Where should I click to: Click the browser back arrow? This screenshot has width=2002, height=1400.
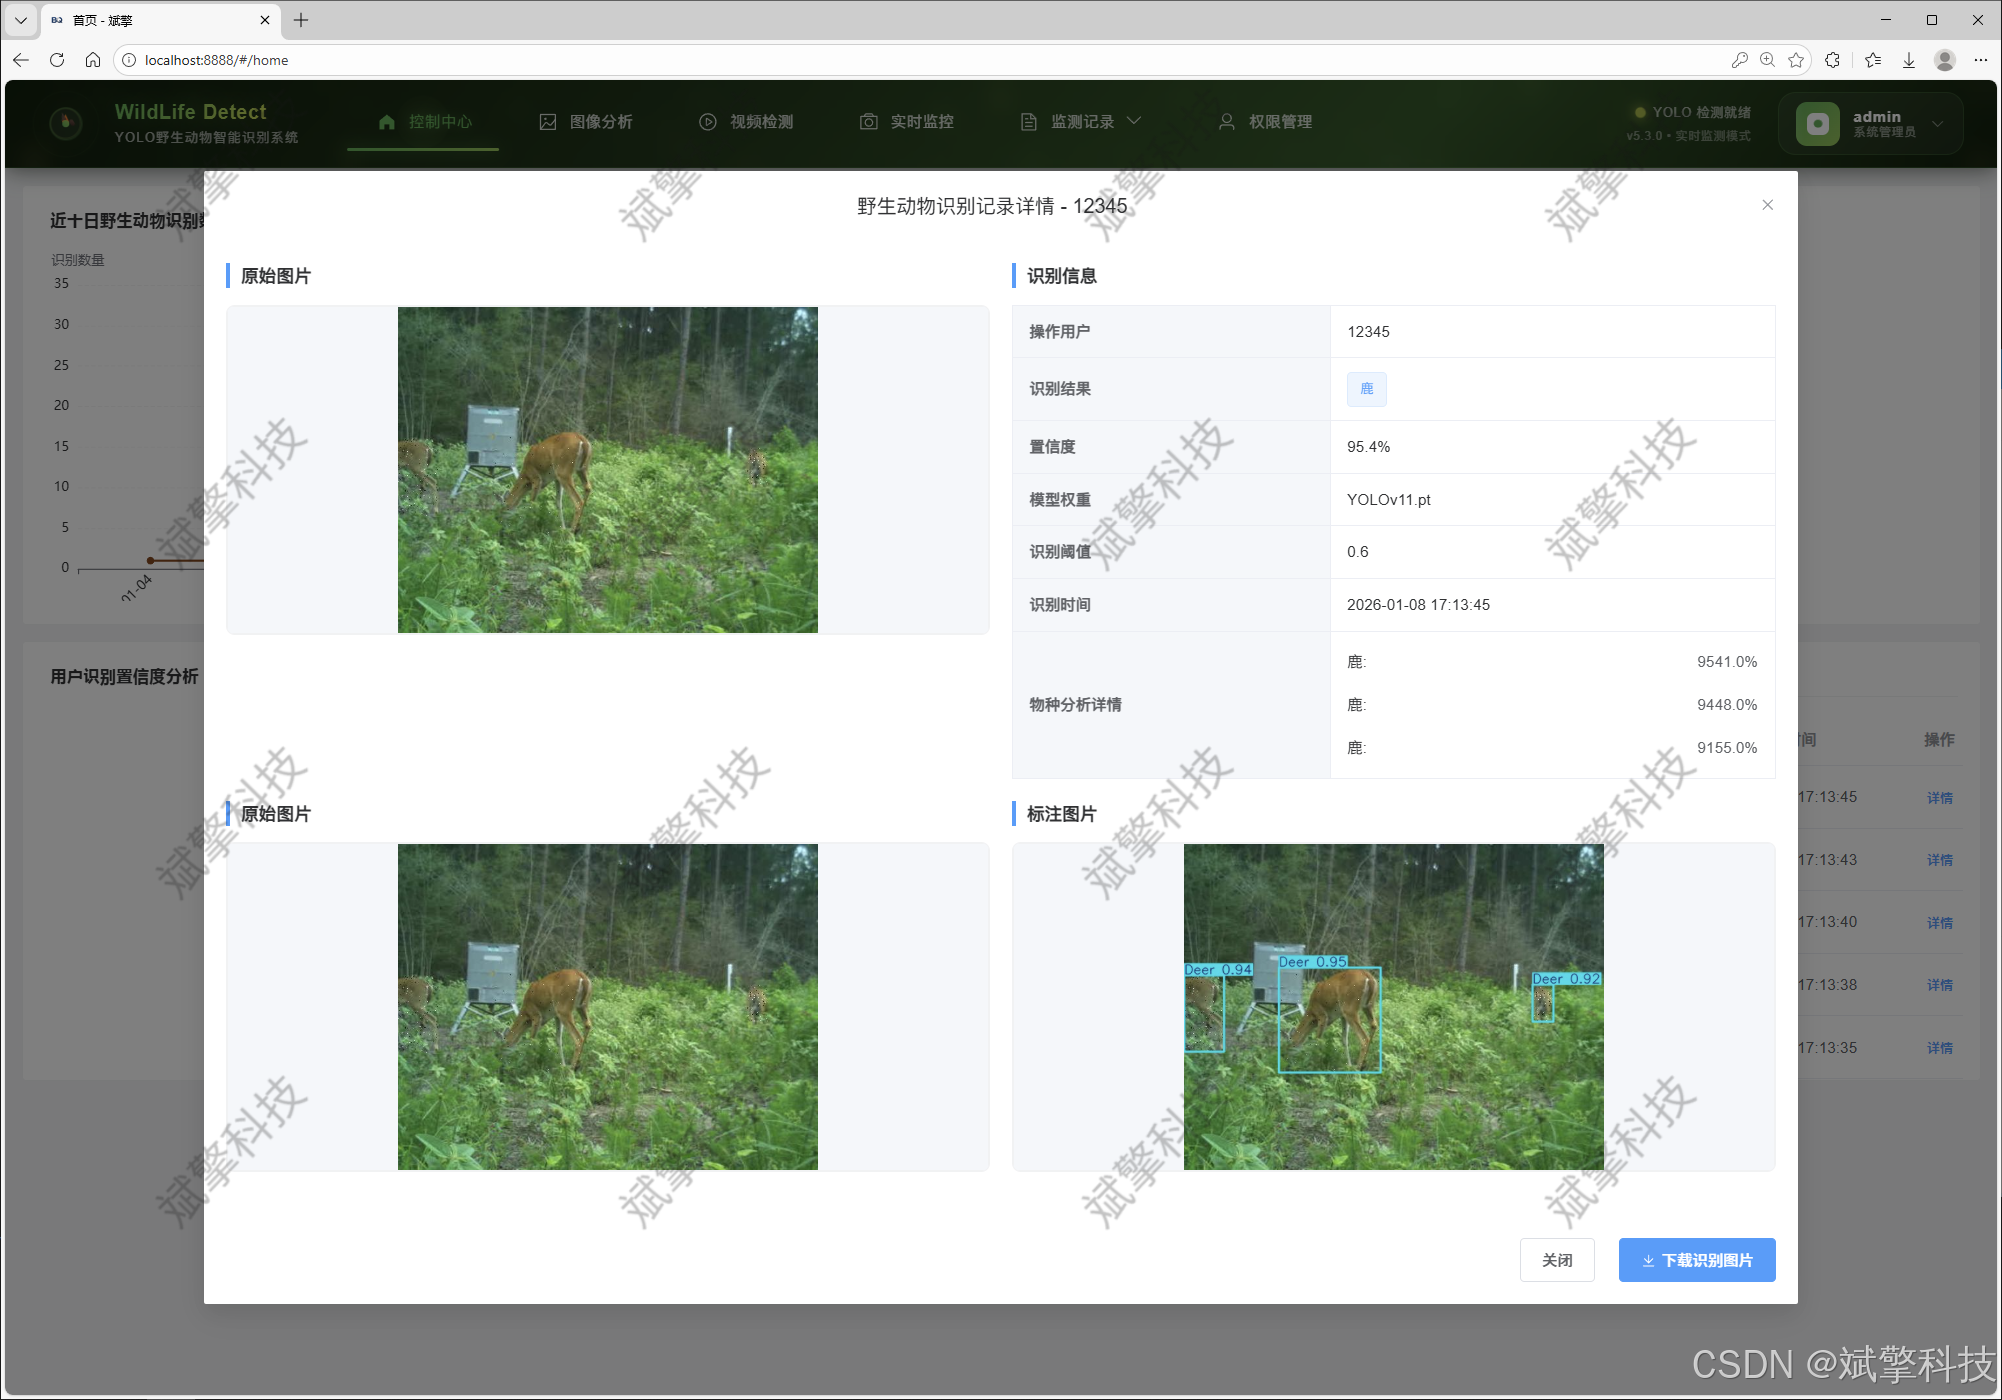point(21,60)
